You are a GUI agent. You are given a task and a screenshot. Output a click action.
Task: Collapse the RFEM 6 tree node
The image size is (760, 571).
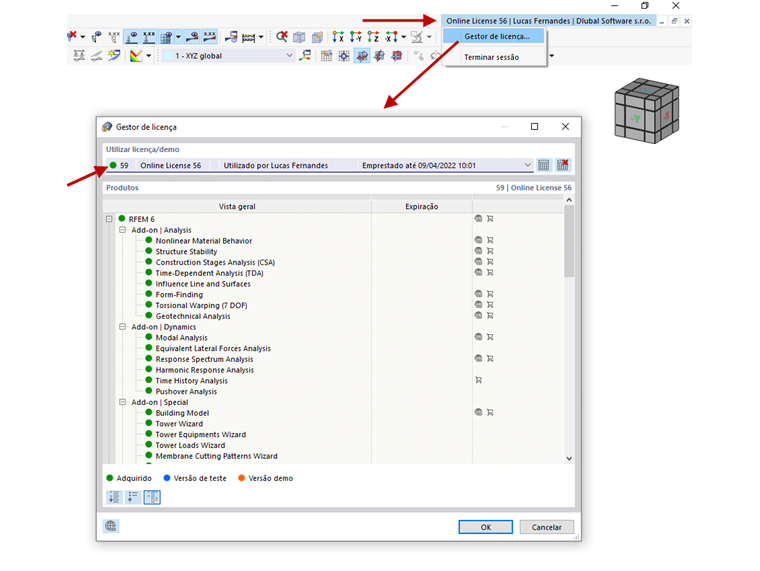pos(110,219)
